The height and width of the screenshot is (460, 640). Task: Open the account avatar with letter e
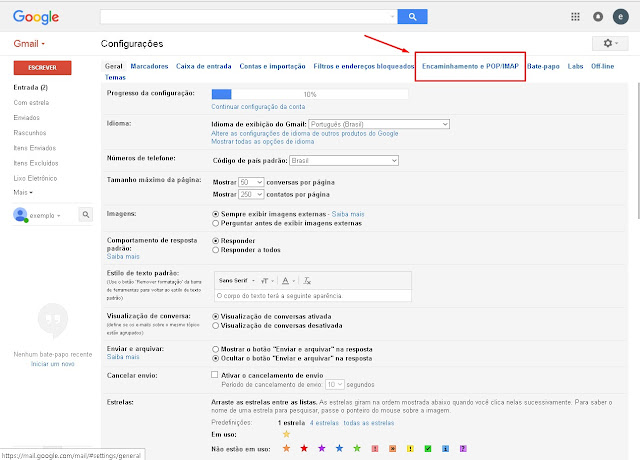click(x=620, y=17)
